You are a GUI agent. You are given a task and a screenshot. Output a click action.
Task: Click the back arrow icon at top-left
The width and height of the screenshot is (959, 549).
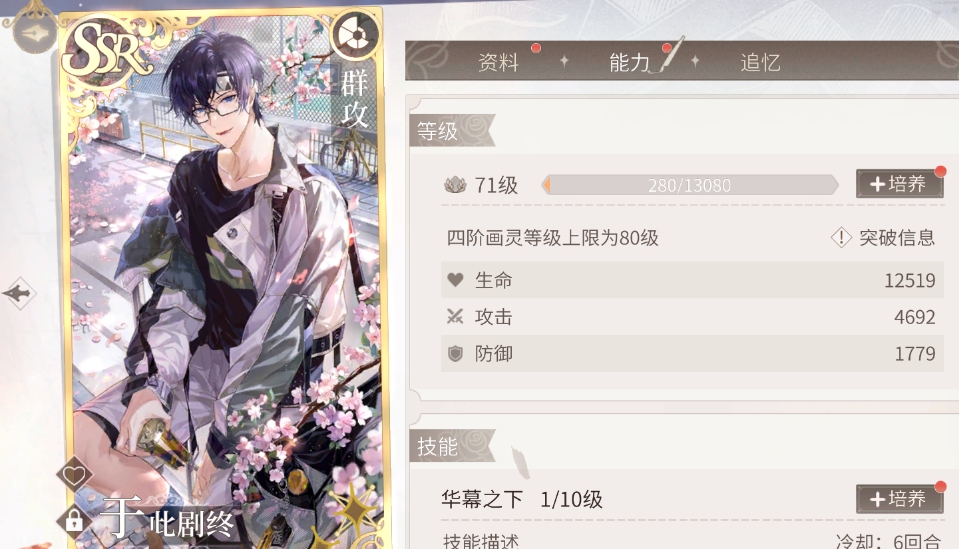point(33,32)
